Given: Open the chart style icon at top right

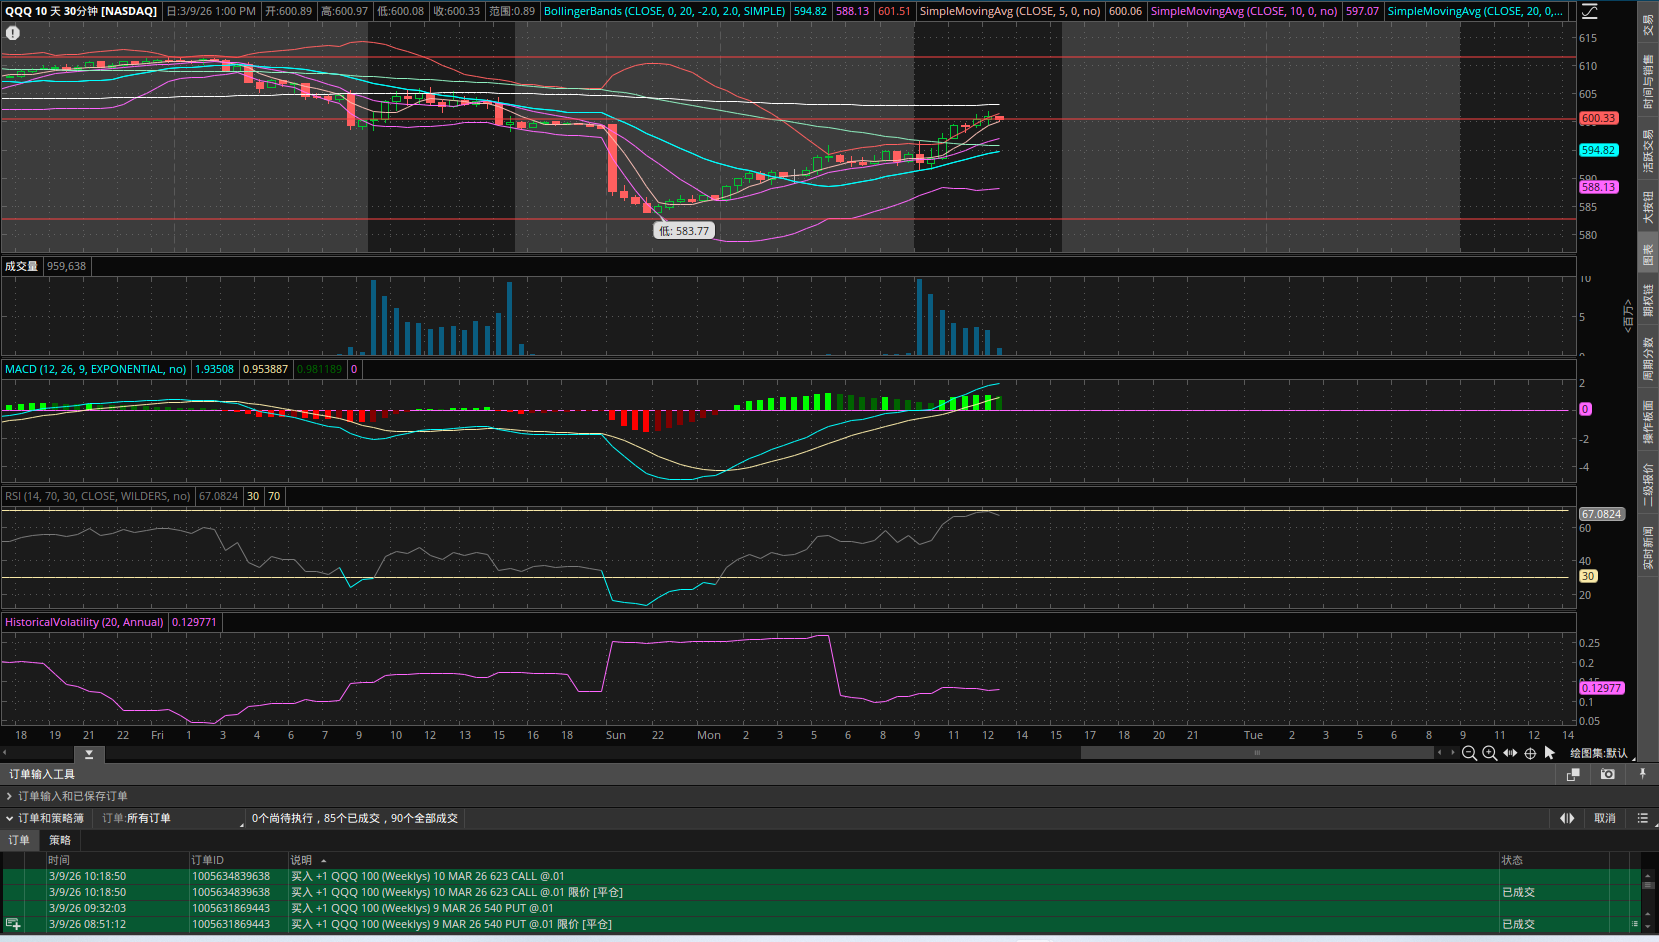Looking at the screenshot, I should [x=1589, y=11].
